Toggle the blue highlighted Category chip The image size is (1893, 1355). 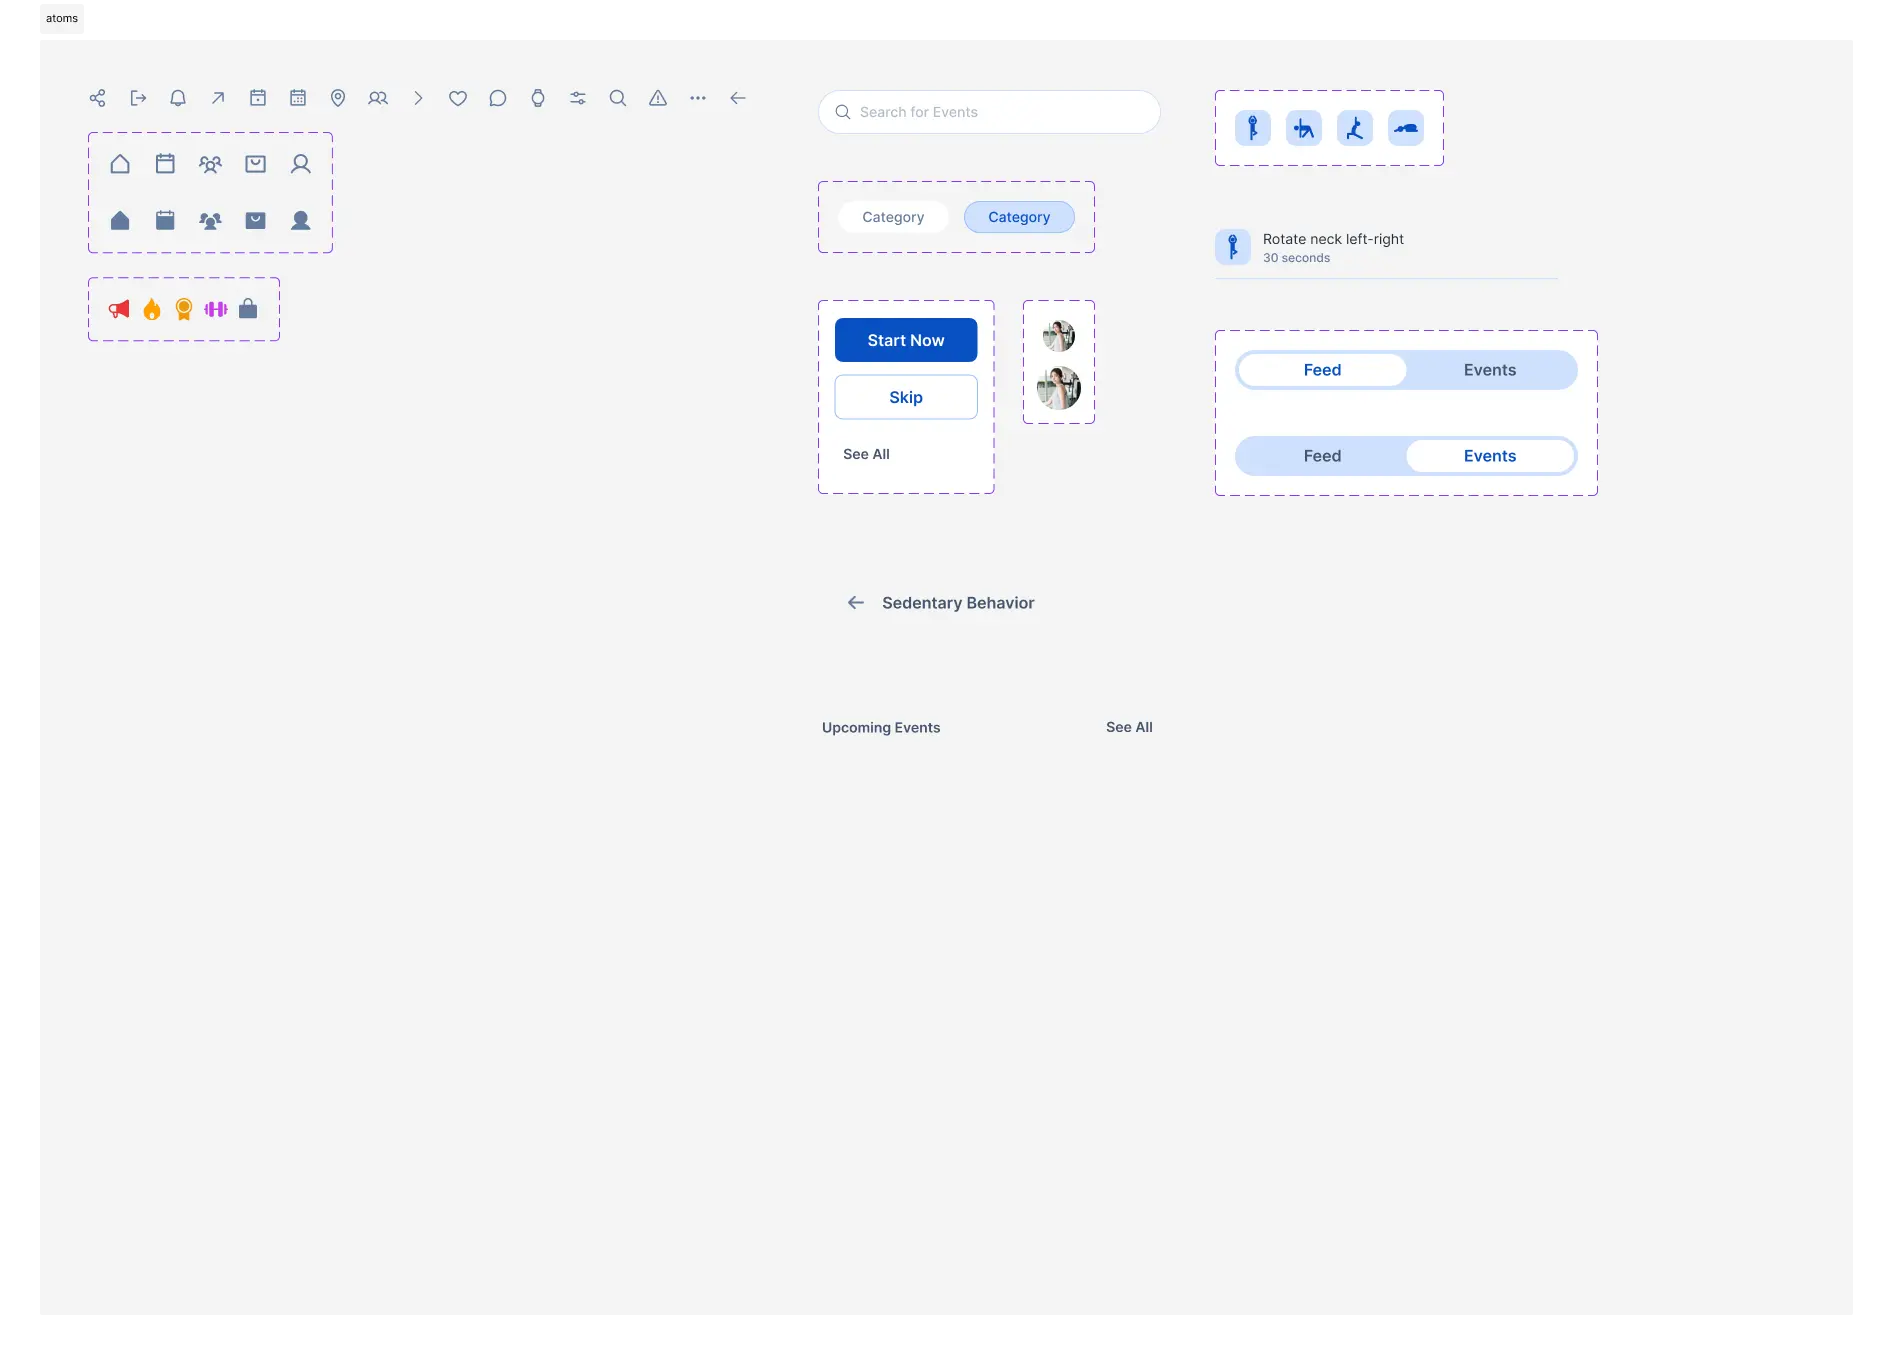pyautogui.click(x=1019, y=217)
